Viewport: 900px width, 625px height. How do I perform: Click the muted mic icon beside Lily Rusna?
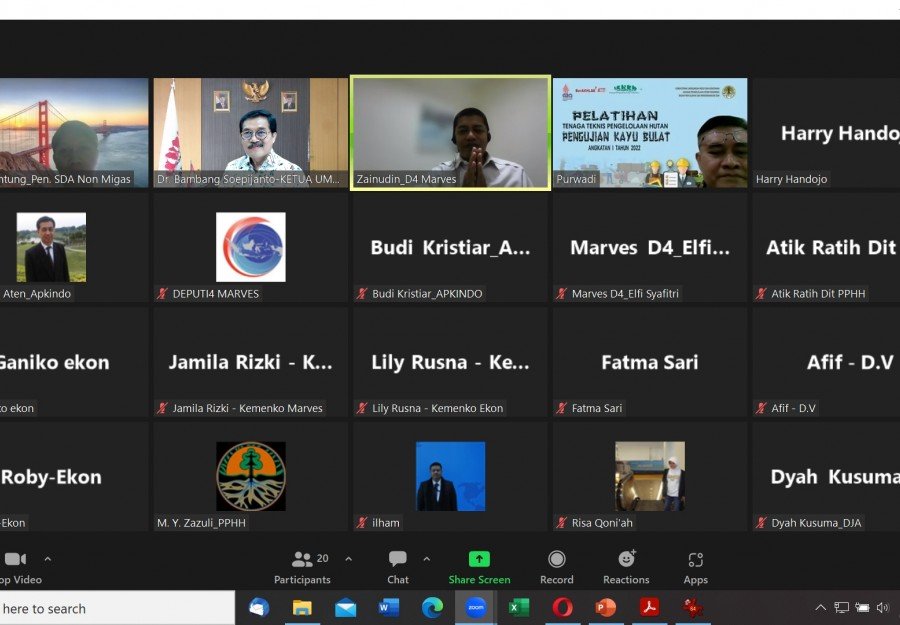(362, 408)
